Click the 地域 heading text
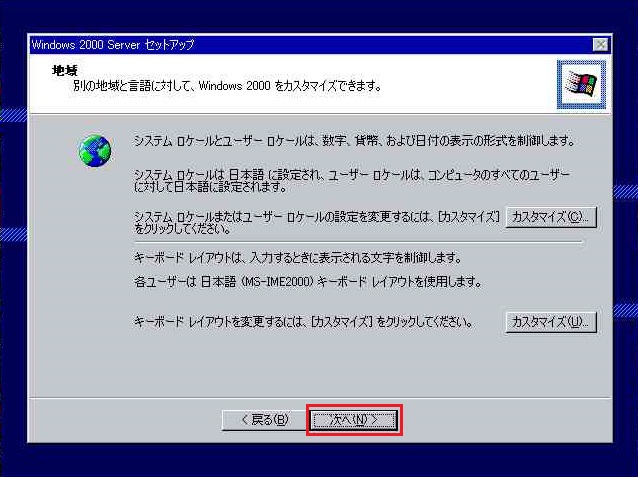 tap(65, 70)
